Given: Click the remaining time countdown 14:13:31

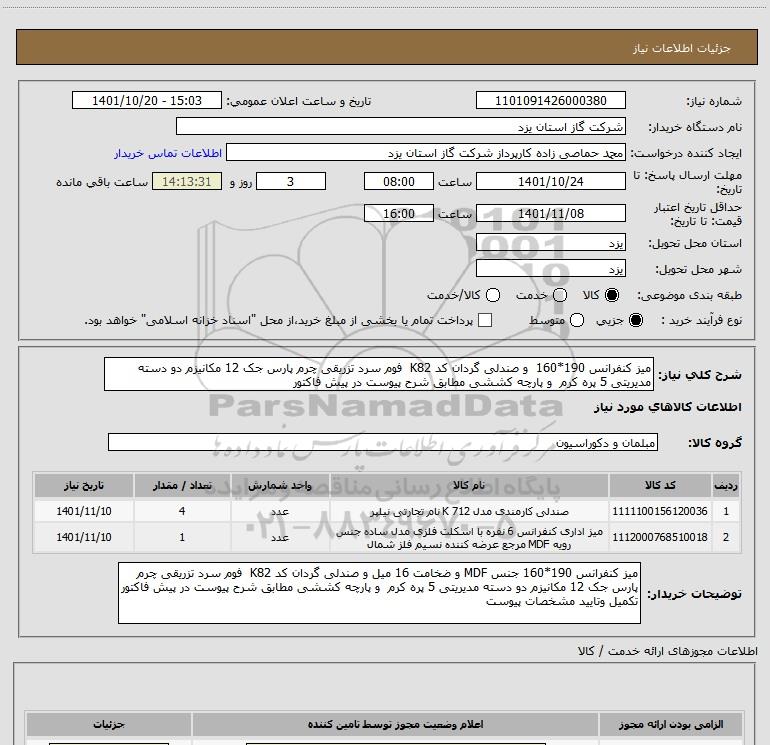Looking at the screenshot, I should [x=187, y=181].
